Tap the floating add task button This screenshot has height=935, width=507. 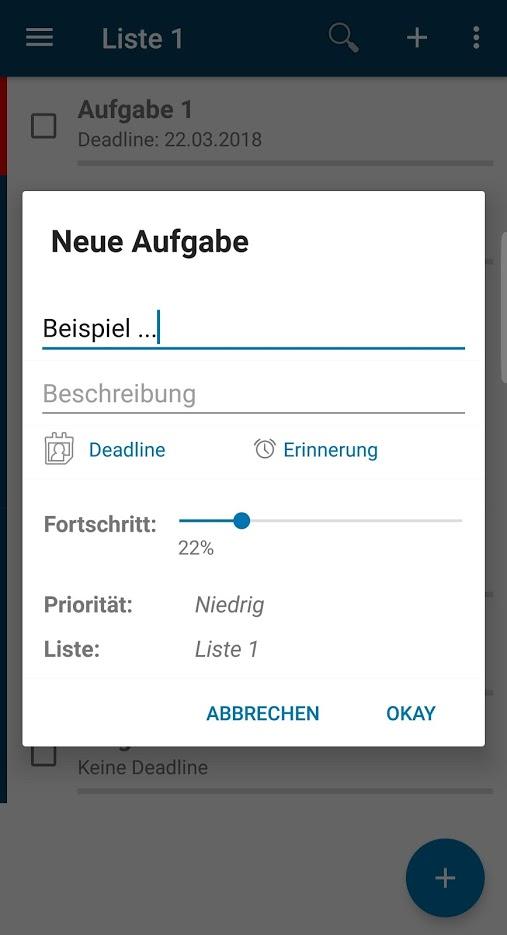click(x=445, y=877)
